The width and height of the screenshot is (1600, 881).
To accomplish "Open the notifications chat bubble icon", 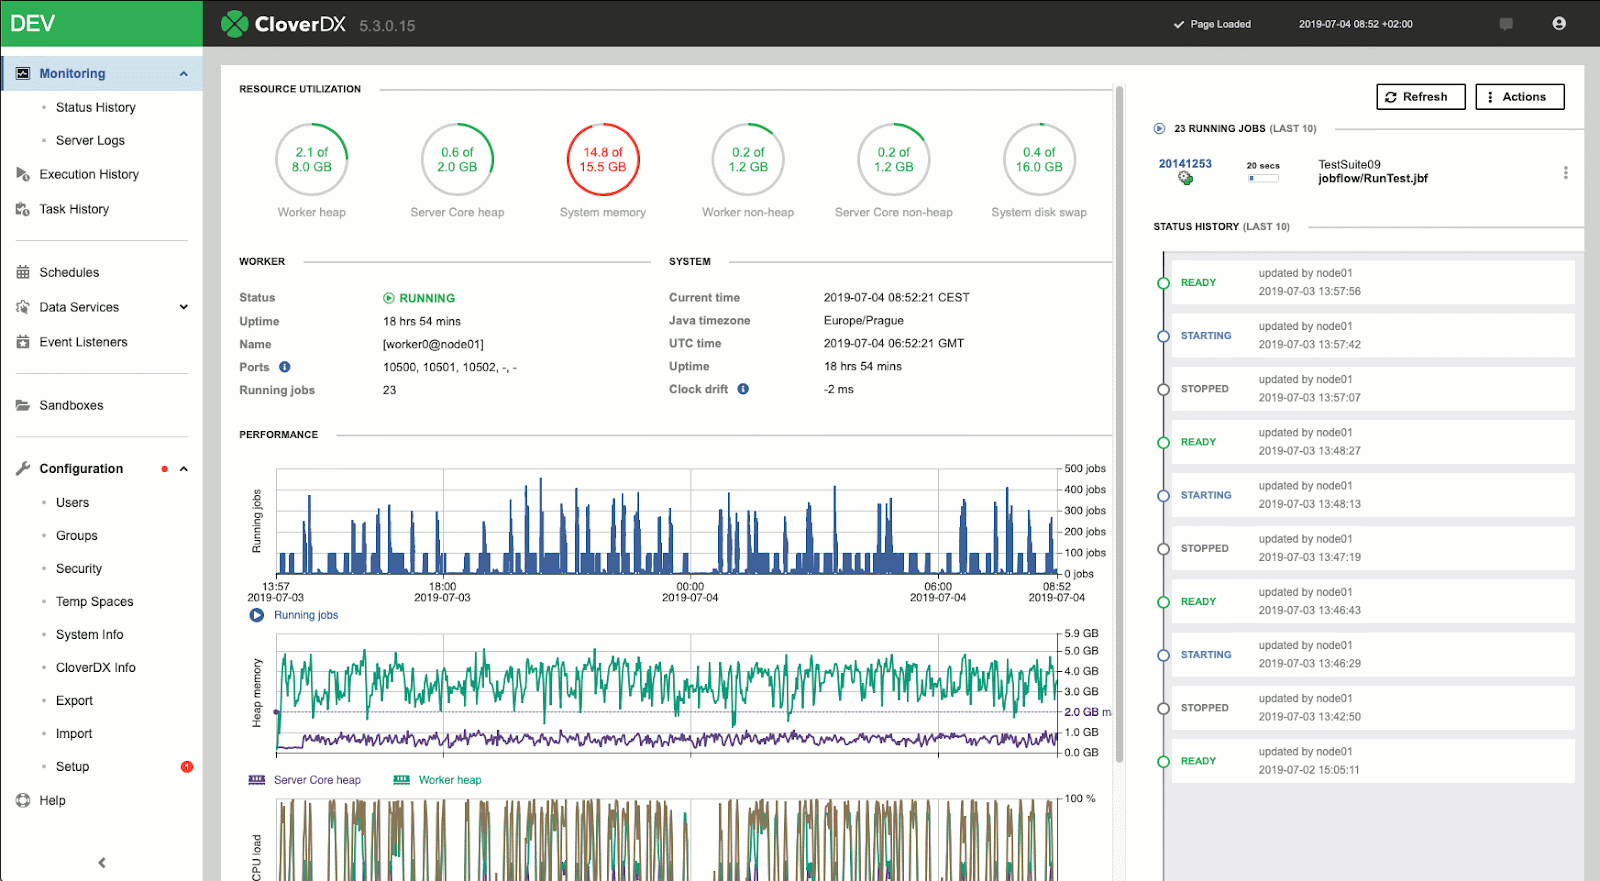I will tap(1506, 24).
